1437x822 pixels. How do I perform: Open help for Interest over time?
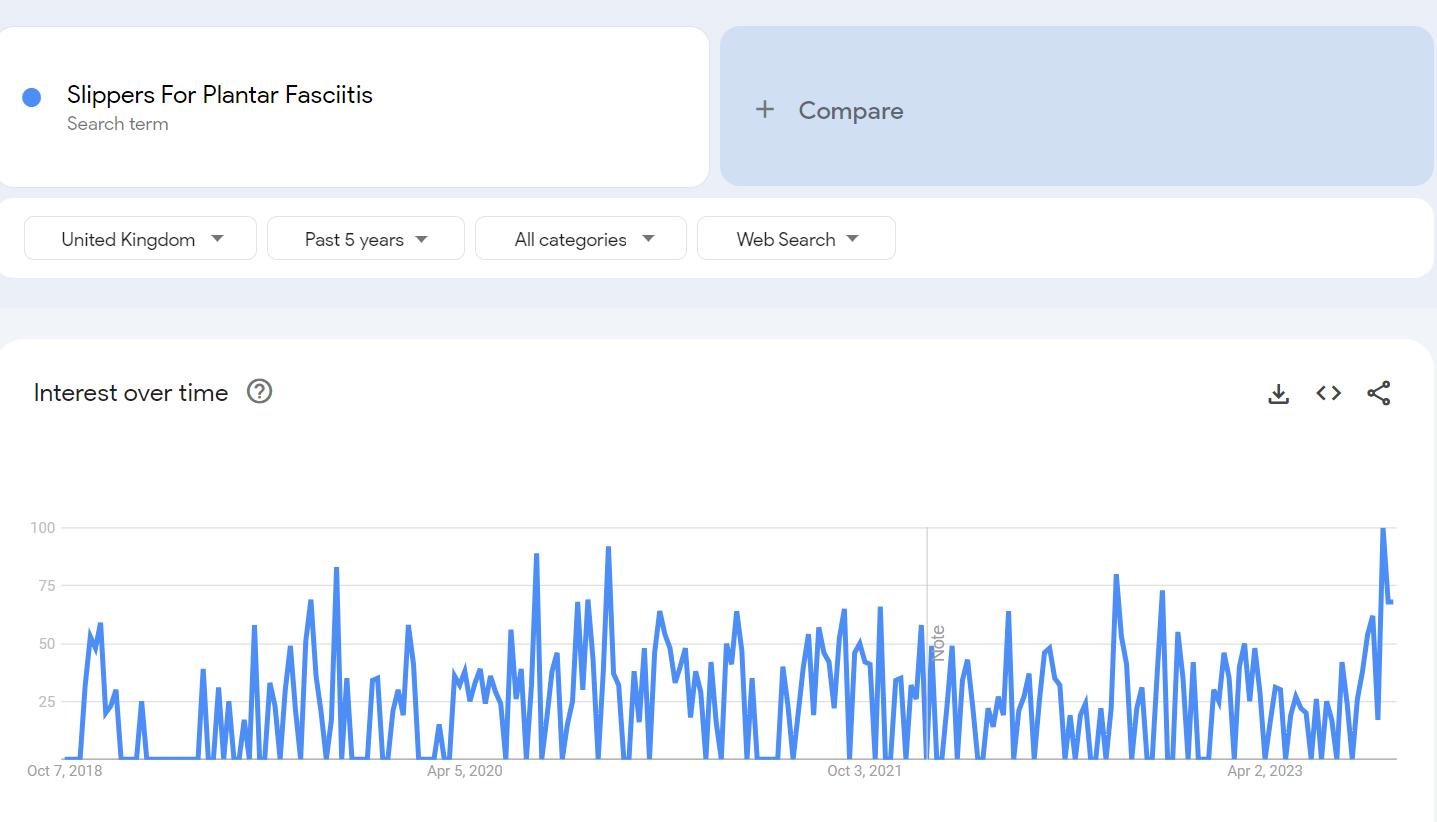260,392
